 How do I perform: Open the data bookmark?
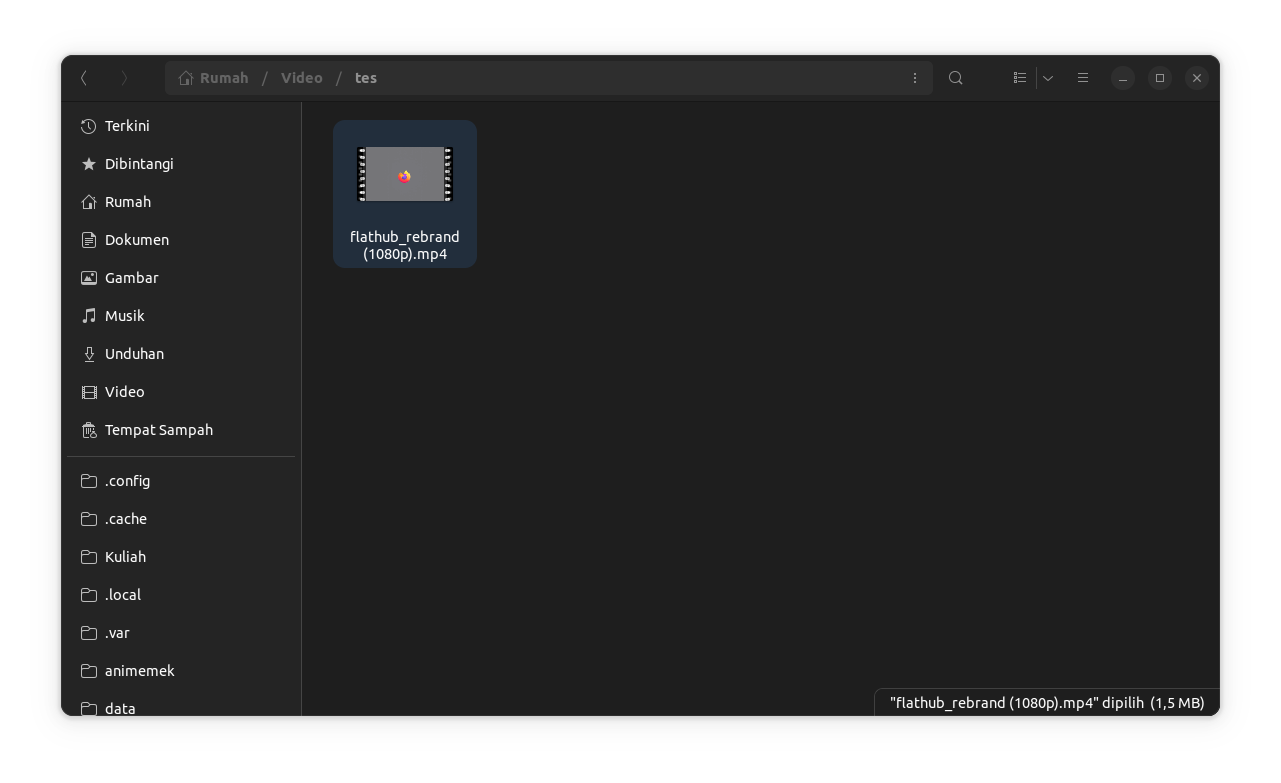[x=181, y=705]
